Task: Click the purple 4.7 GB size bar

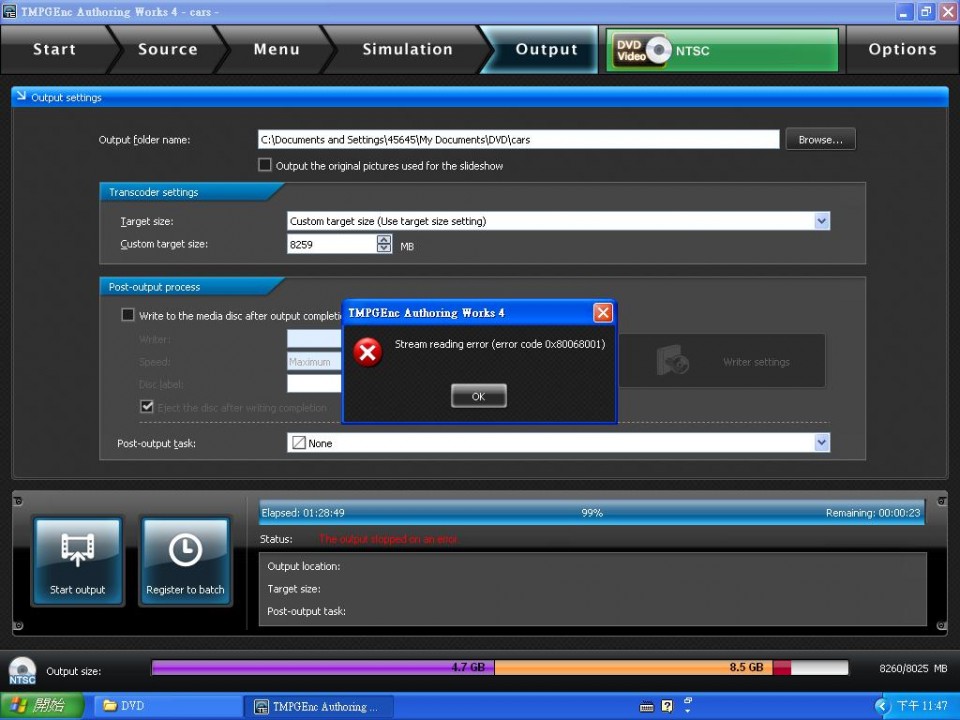Action: pos(323,667)
